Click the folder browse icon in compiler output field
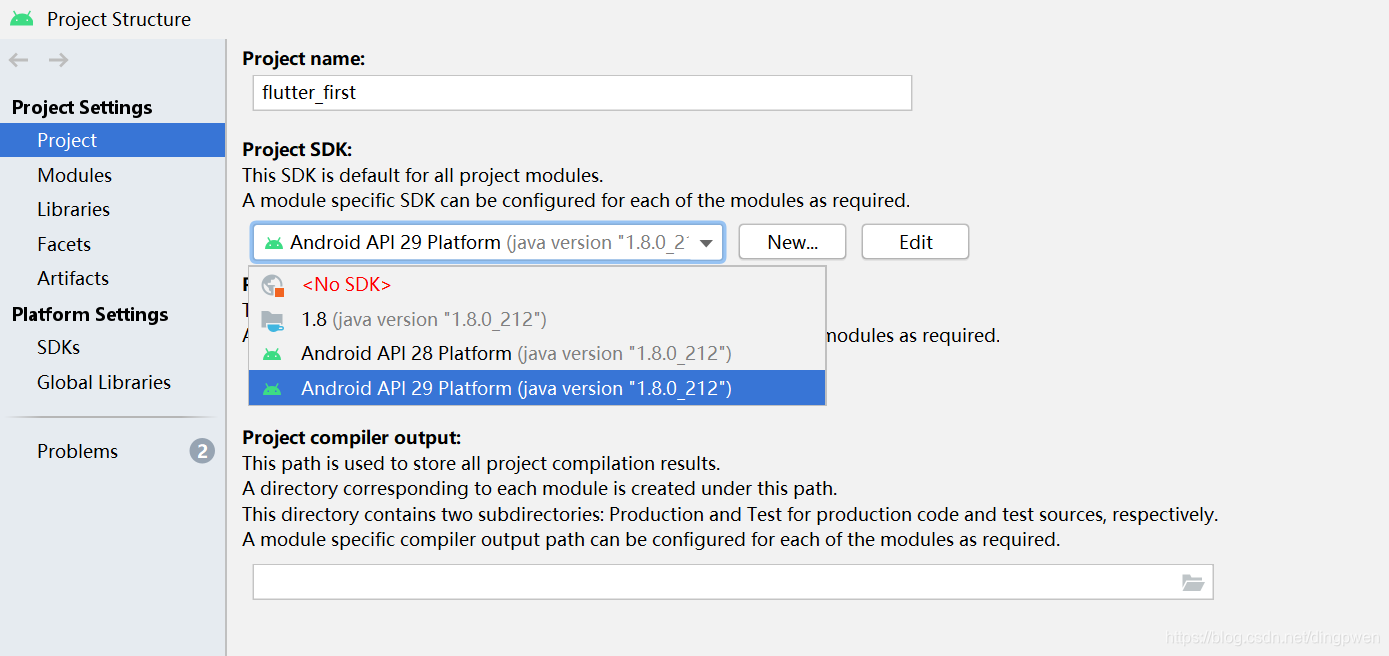The width and height of the screenshot is (1389, 656). point(1192,583)
